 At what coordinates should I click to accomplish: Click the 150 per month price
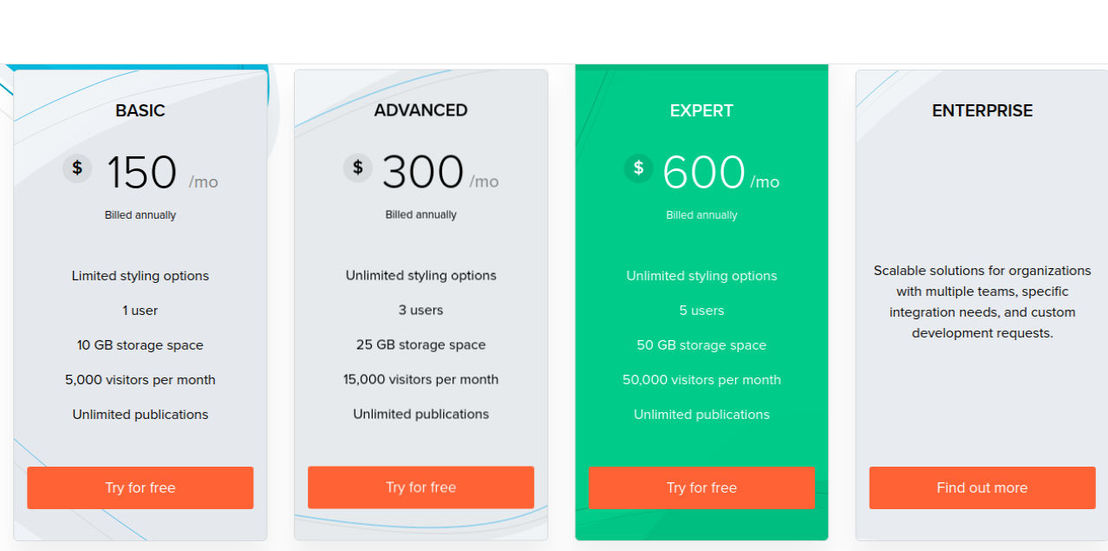(163, 173)
